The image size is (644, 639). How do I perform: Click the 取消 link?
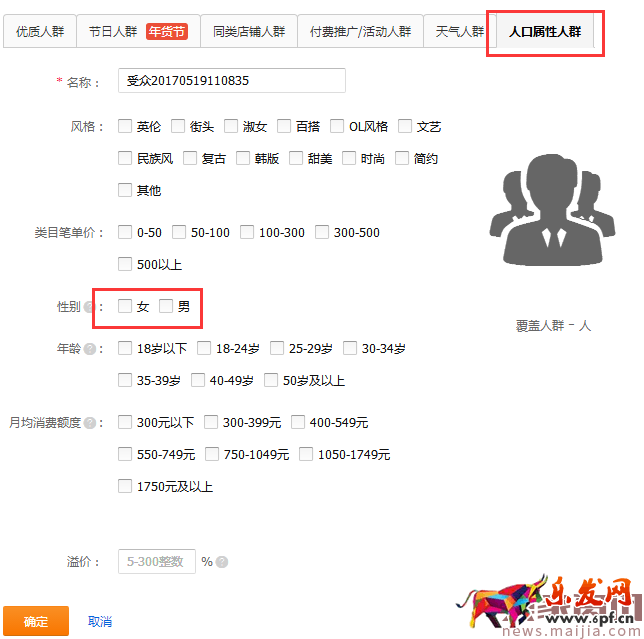100,621
